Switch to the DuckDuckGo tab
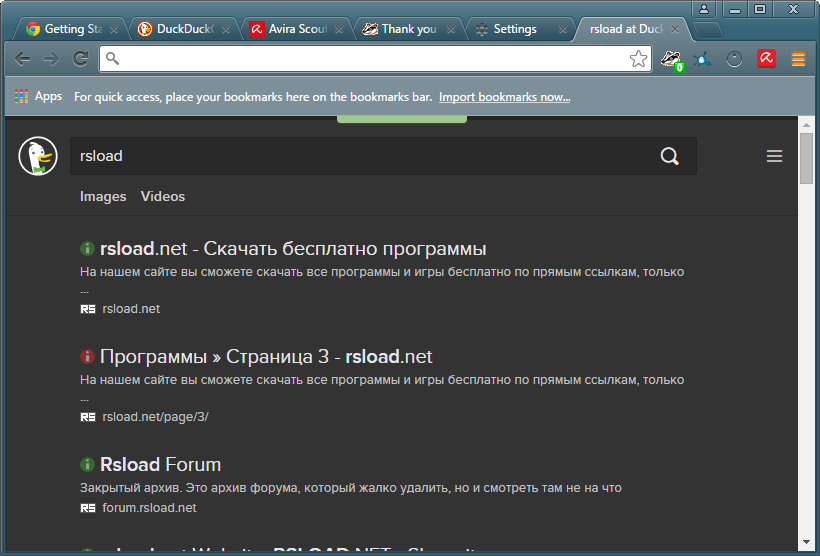This screenshot has width=820, height=556. (185, 29)
